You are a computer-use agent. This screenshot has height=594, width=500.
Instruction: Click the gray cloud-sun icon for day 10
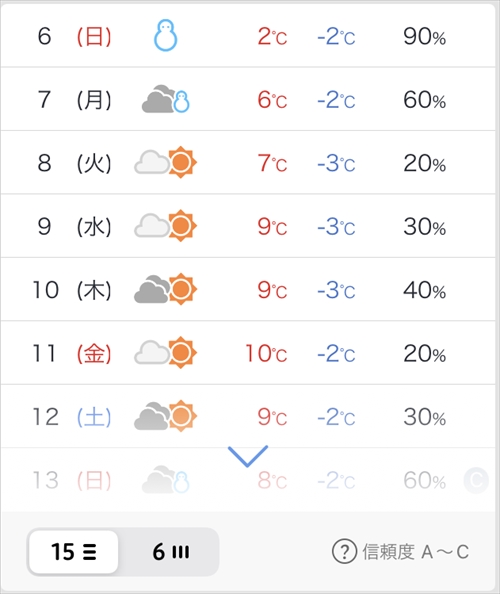click(166, 289)
